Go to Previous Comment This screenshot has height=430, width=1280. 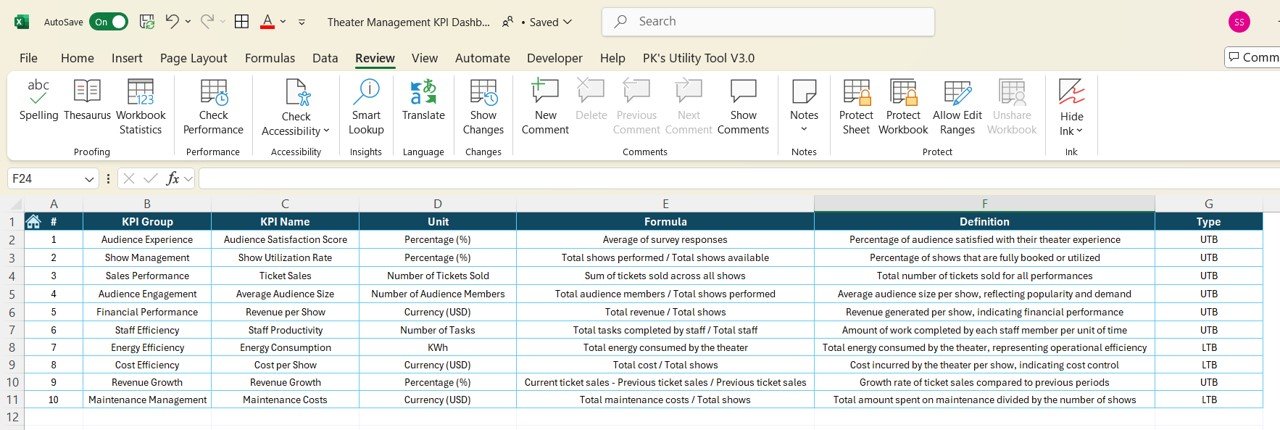pos(636,108)
